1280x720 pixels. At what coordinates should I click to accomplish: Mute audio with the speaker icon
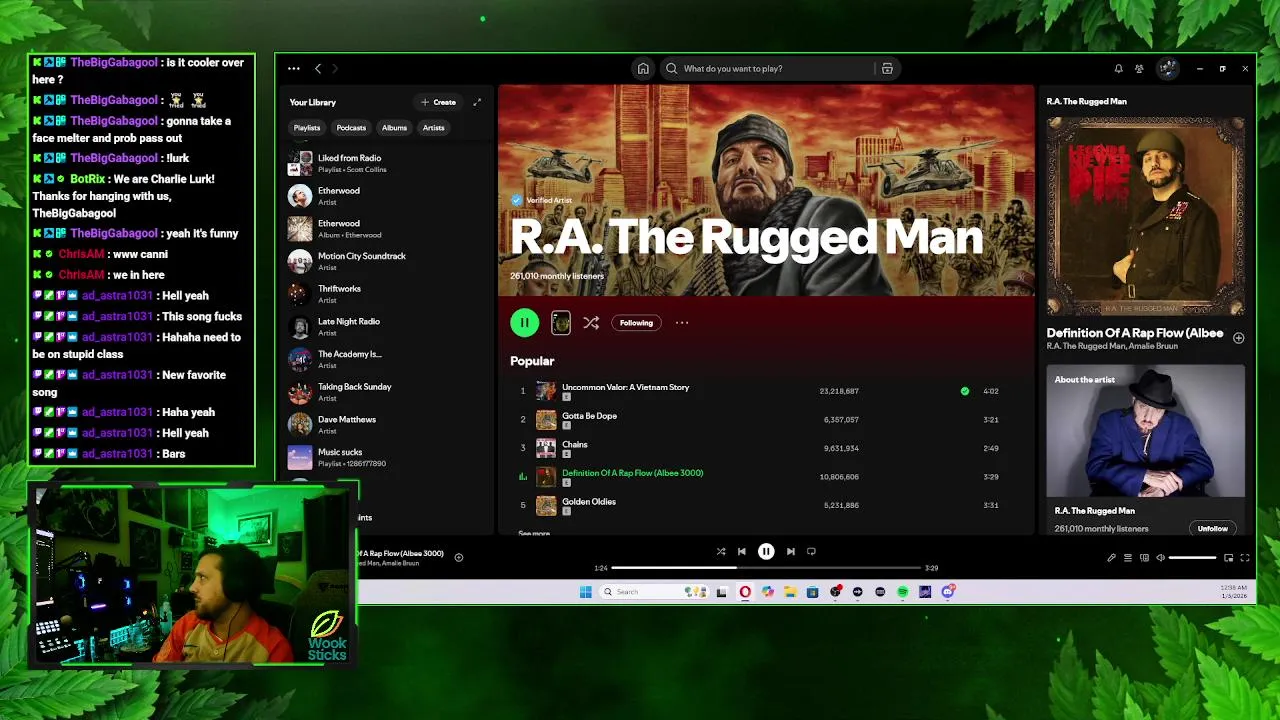1161,558
